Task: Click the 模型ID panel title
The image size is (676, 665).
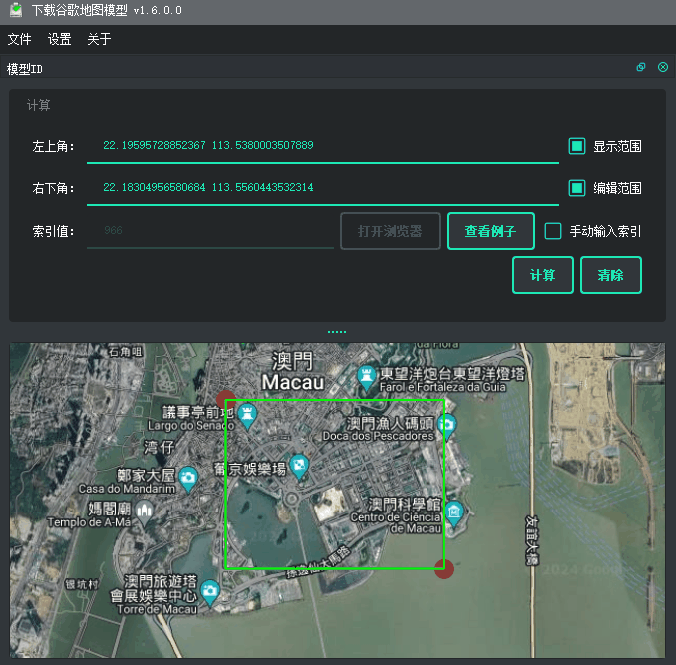Action: pyautogui.click(x=25, y=69)
